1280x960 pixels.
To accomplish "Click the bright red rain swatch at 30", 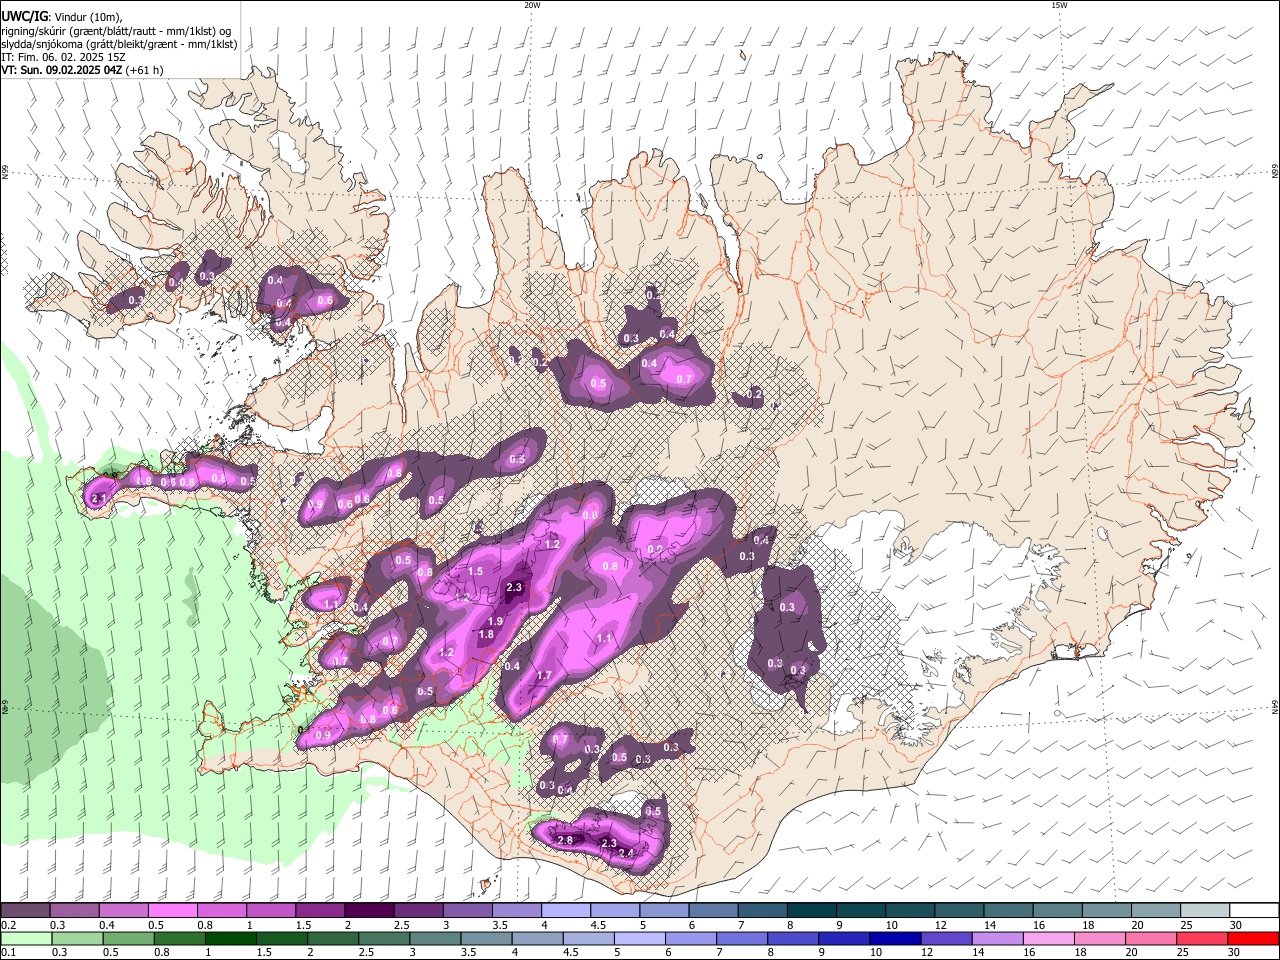I will (x=1254, y=939).
